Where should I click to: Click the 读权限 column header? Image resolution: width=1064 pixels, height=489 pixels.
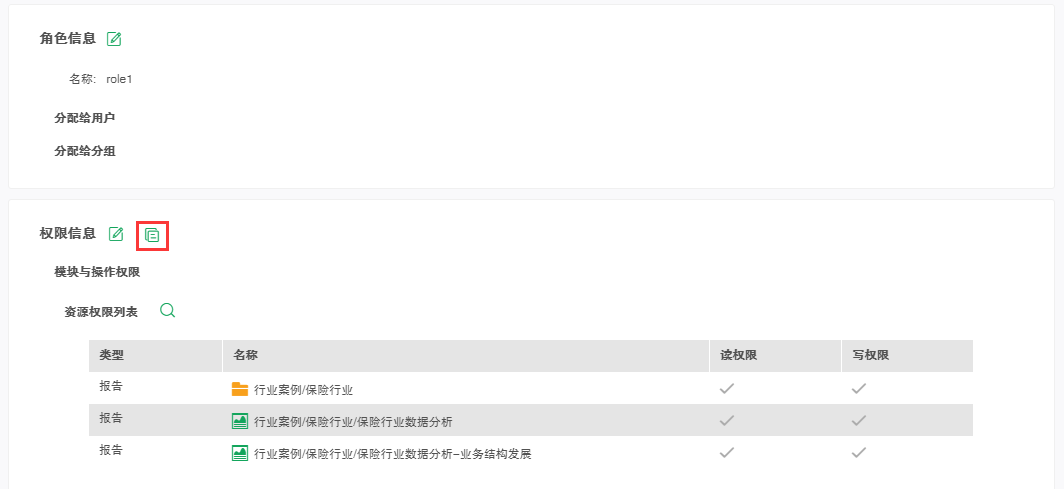(x=738, y=355)
